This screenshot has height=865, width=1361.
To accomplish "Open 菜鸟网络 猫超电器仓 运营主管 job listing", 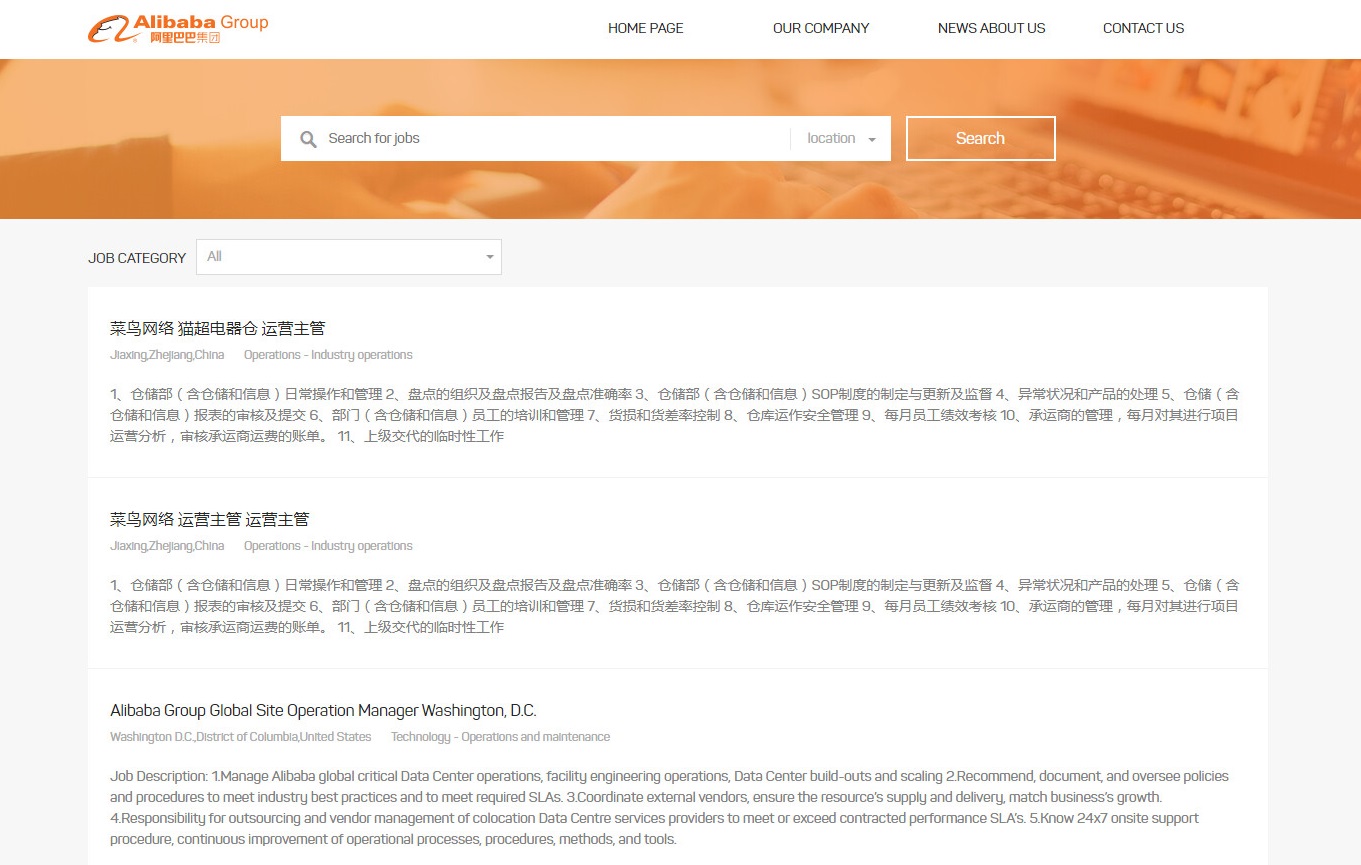I will click(x=217, y=328).
